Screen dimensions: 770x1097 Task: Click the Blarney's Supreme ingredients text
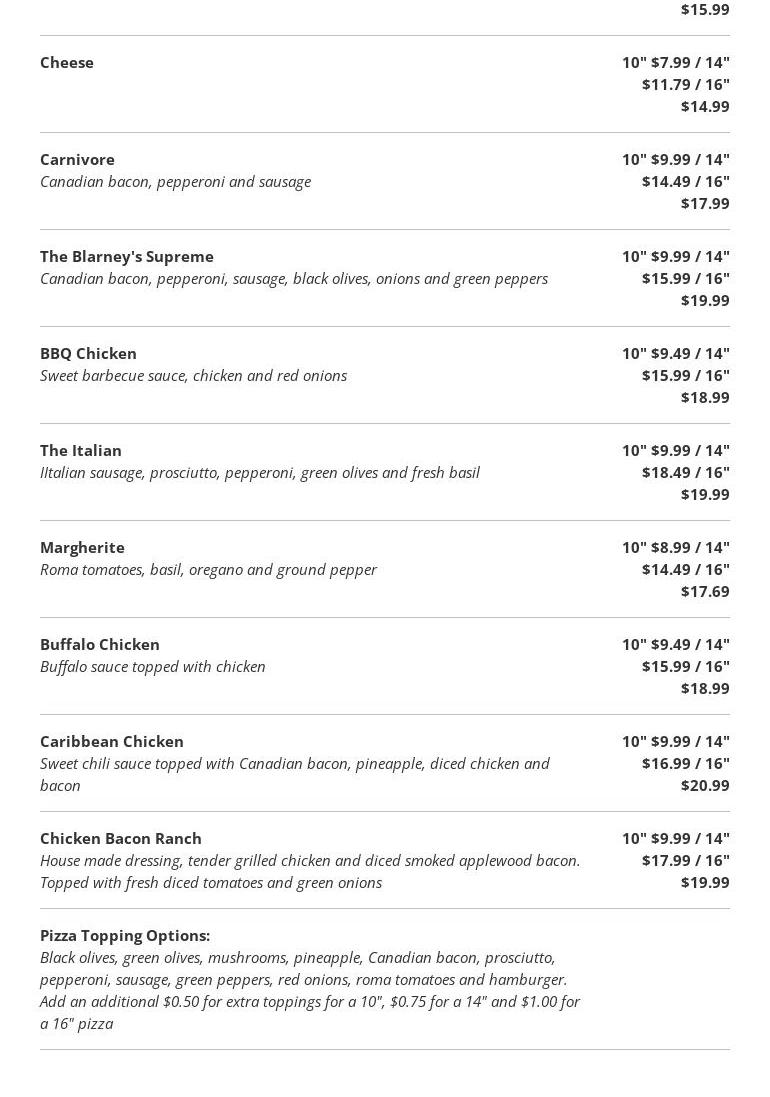(x=294, y=278)
